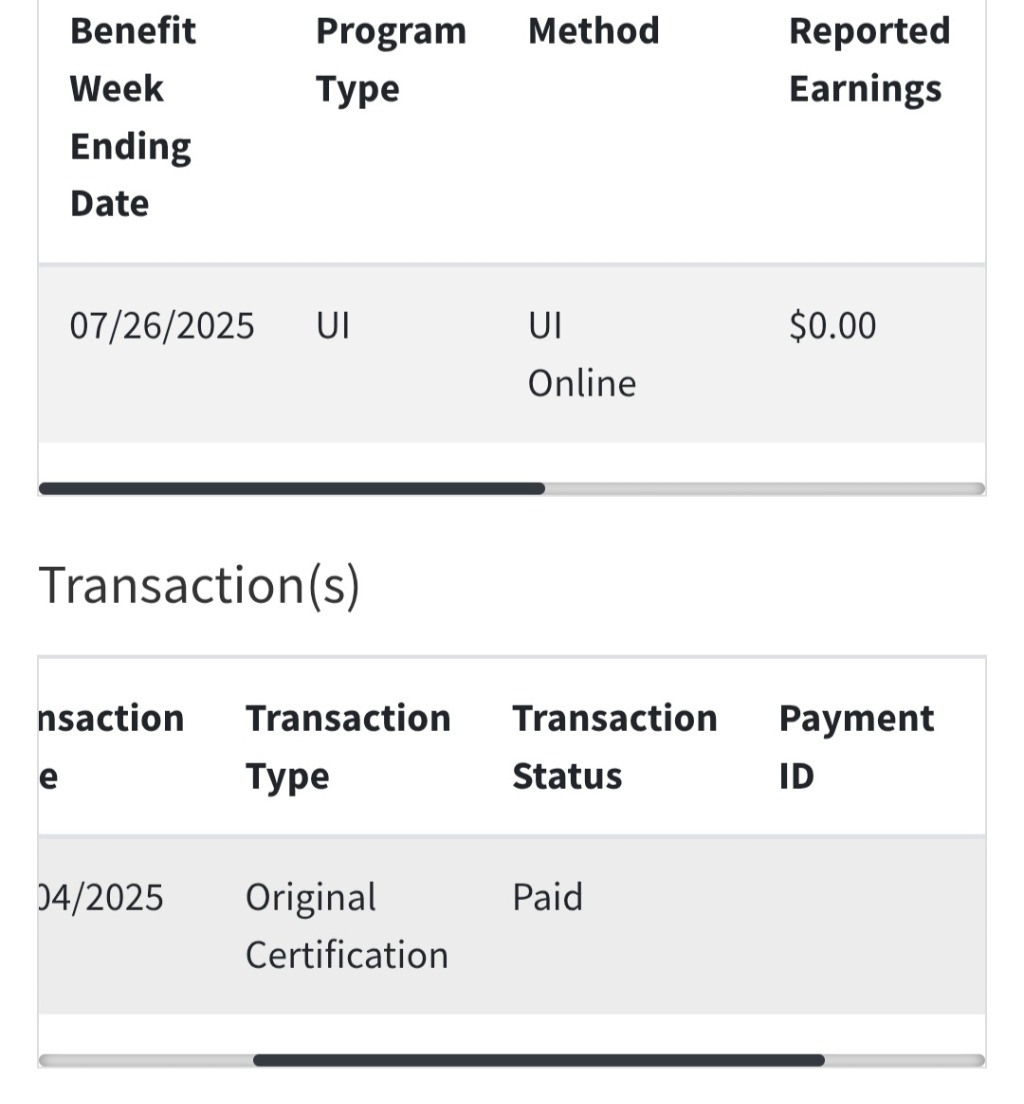Select the Transaction Status column header
This screenshot has width=1024, height=1104.
(614, 747)
